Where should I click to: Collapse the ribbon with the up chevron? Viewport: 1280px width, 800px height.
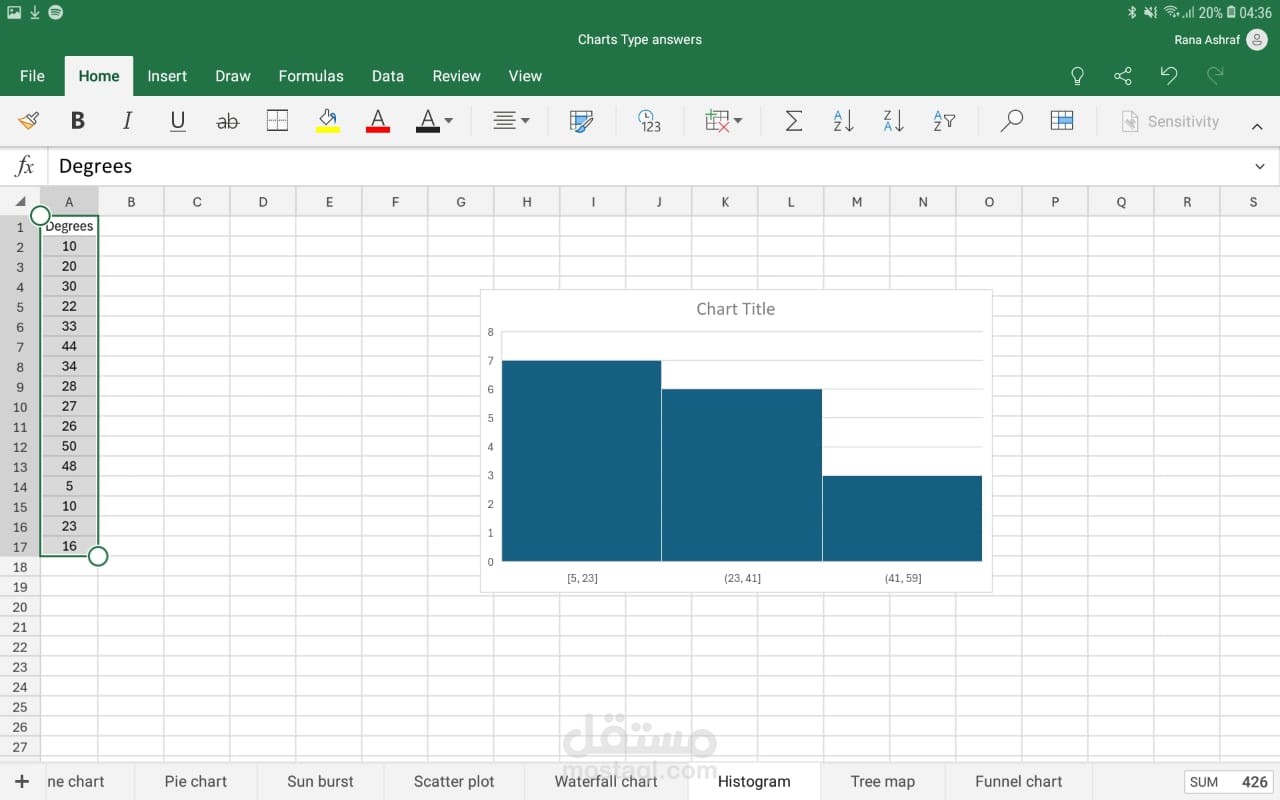tap(1257, 126)
